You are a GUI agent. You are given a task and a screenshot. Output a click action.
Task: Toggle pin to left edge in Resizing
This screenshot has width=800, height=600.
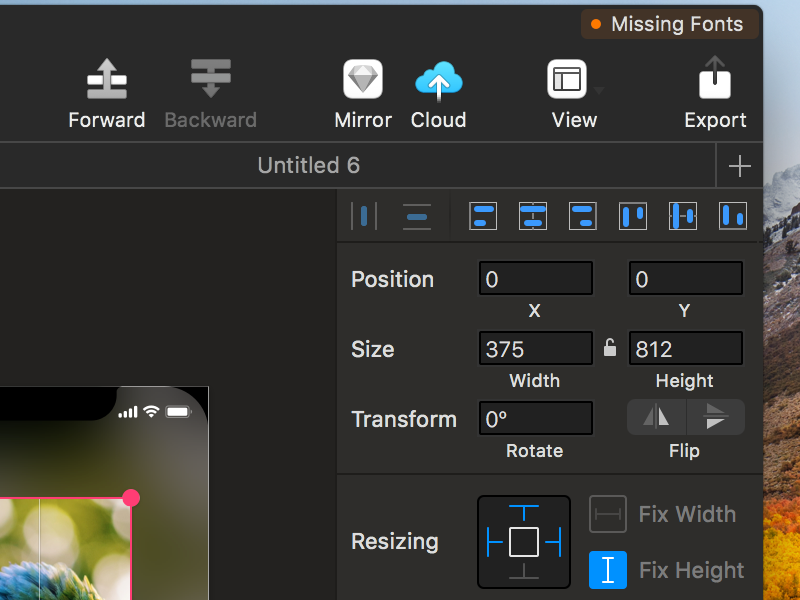(495, 542)
